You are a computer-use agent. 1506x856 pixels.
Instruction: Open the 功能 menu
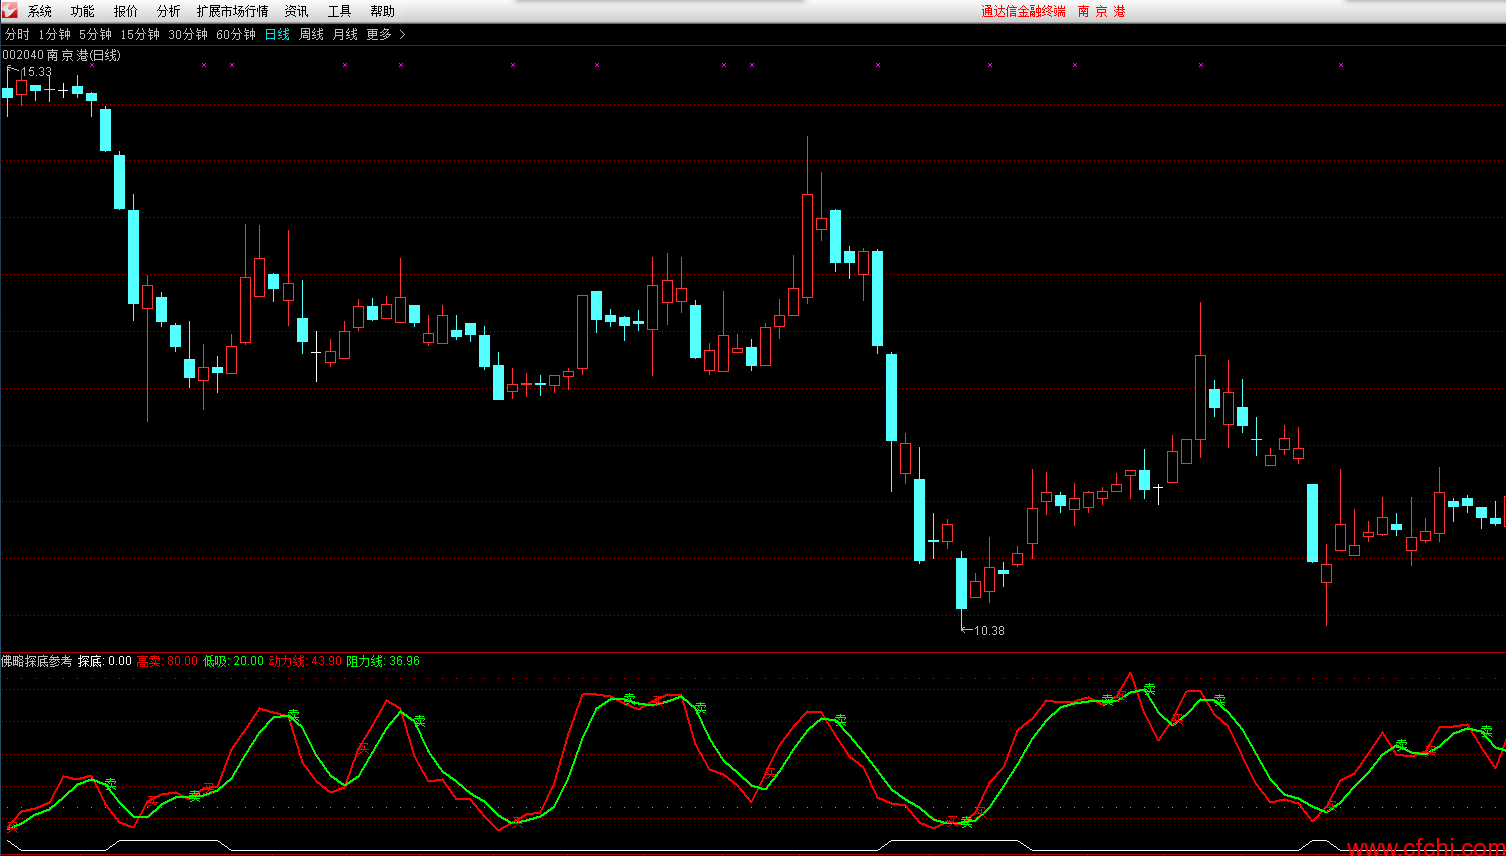tap(83, 11)
